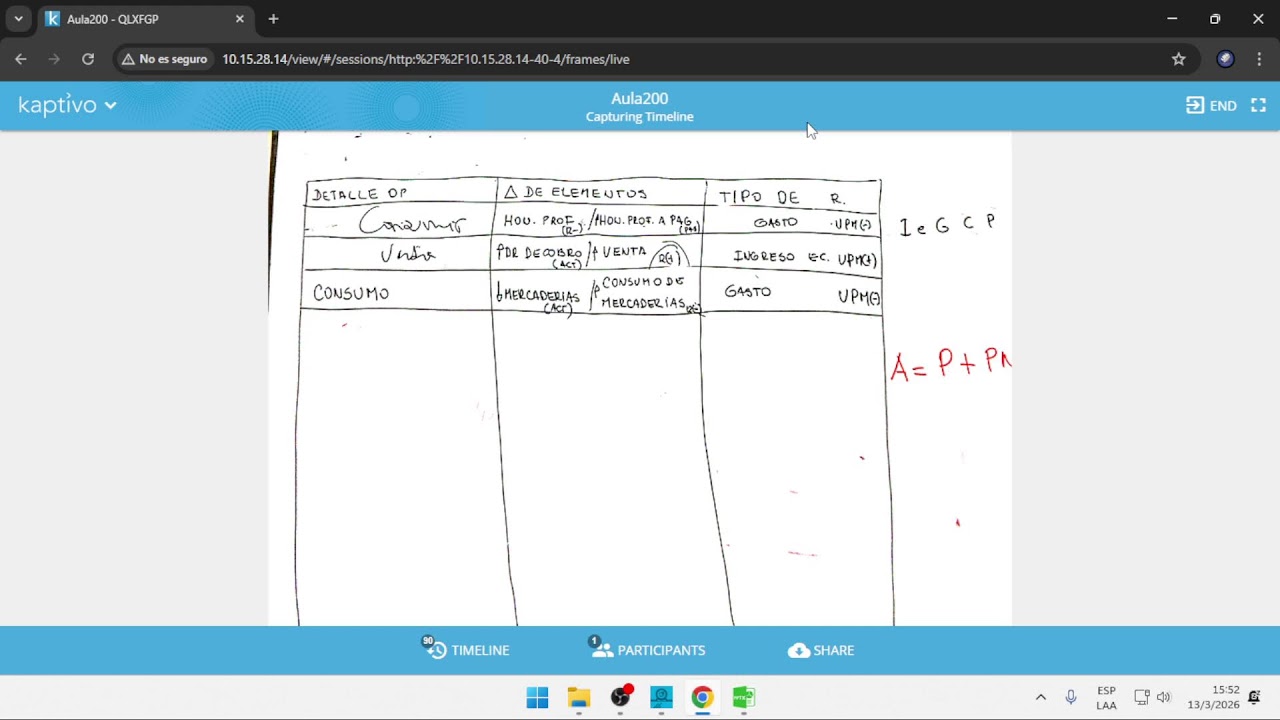The width and height of the screenshot is (1280, 720).
Task: View the 'No es seguro' site information
Action: coord(164,59)
